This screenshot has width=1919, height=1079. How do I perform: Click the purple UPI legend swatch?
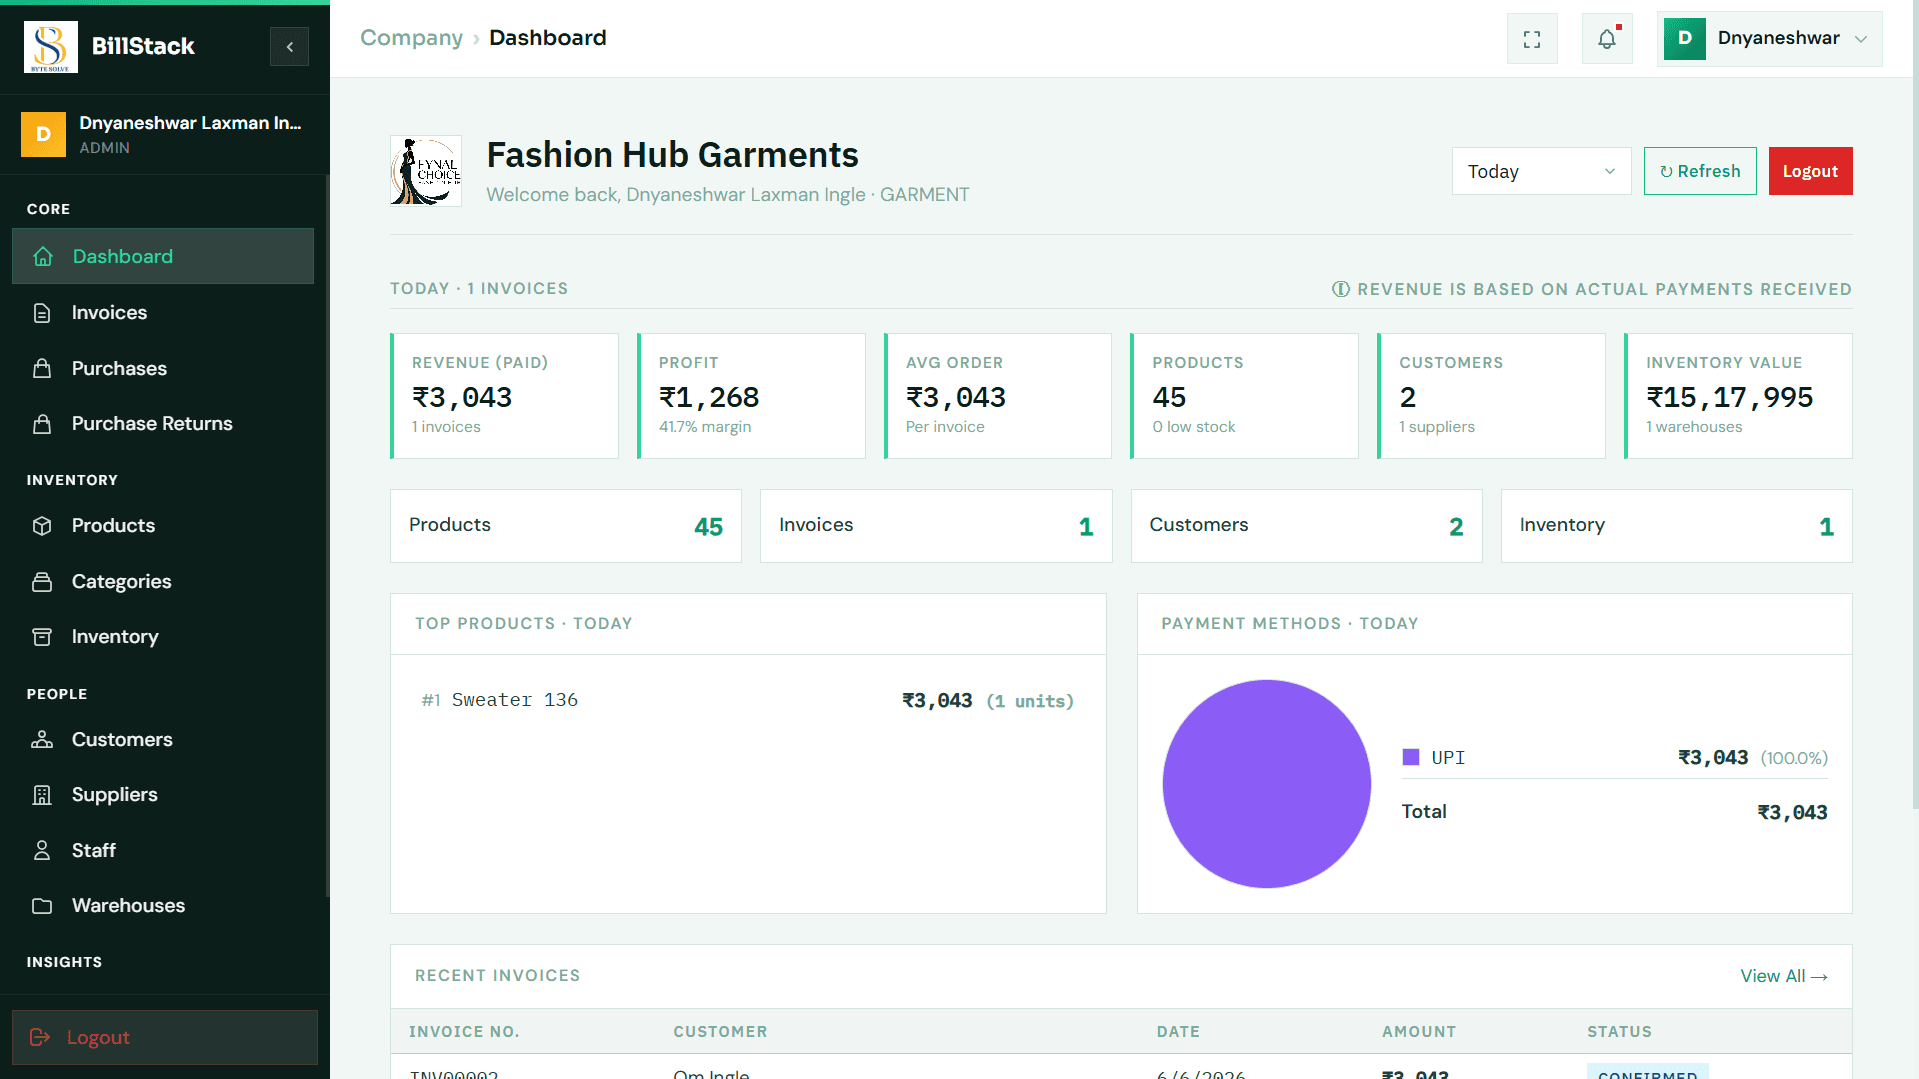(1411, 757)
